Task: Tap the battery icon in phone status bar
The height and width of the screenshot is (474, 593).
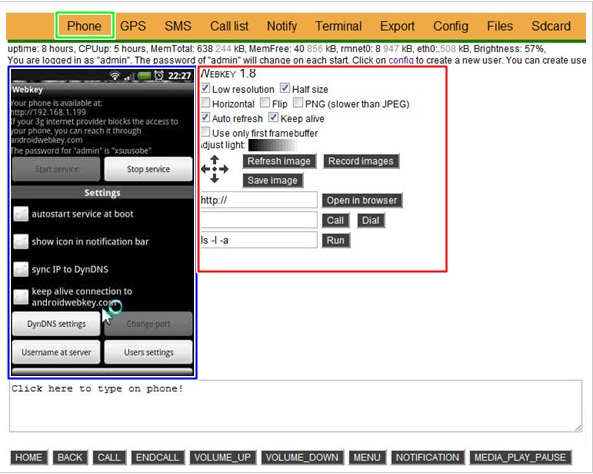Action: pos(144,76)
